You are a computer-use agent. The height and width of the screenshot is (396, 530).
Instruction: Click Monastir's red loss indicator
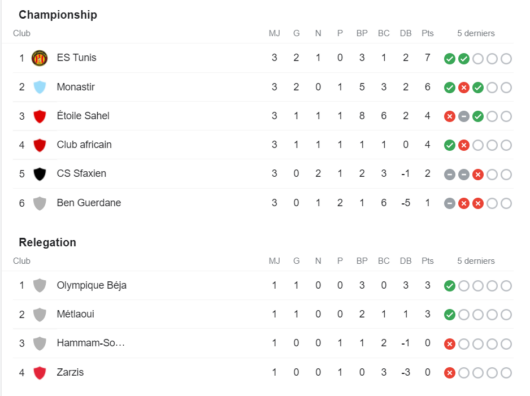[463, 88]
